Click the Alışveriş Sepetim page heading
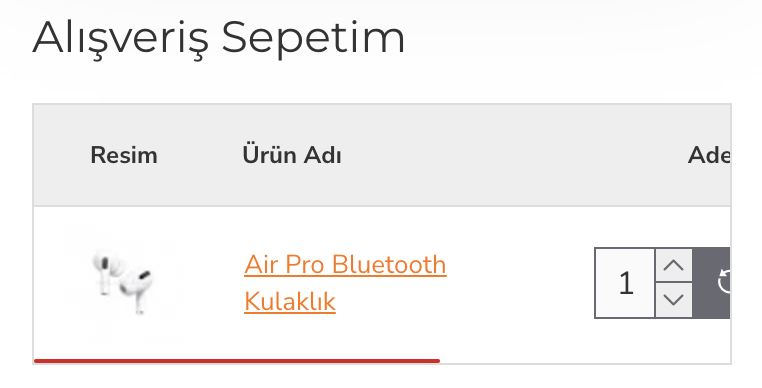762x388 pixels. point(219,38)
